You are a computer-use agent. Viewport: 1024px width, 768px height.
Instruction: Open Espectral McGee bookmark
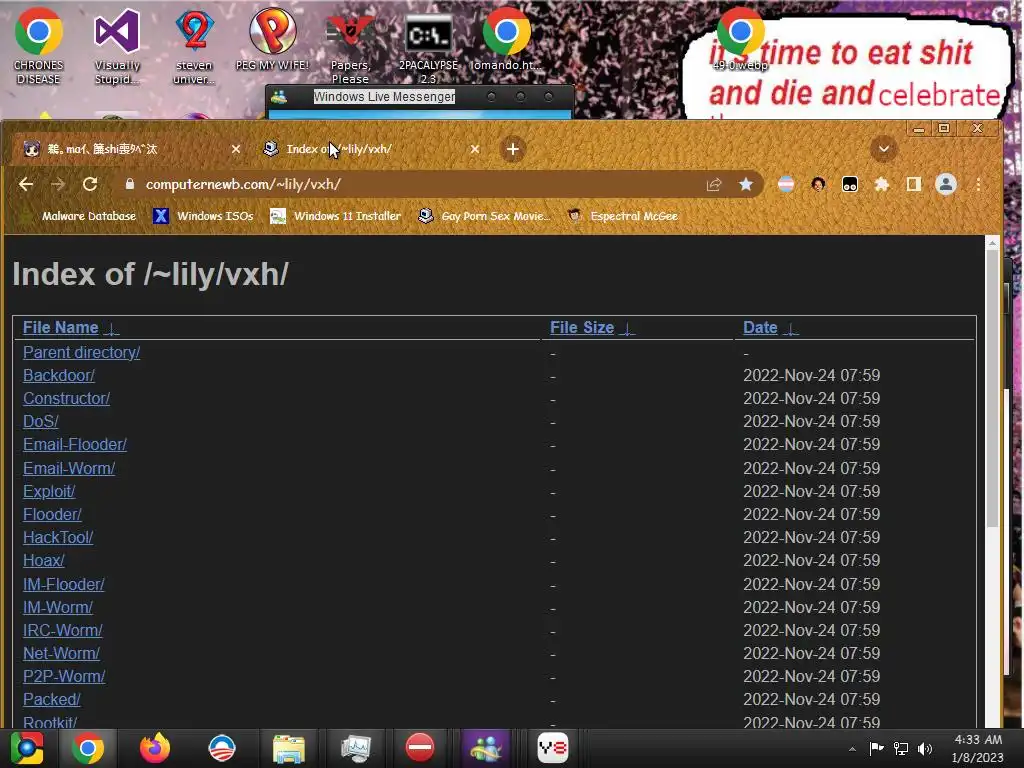[623, 216]
